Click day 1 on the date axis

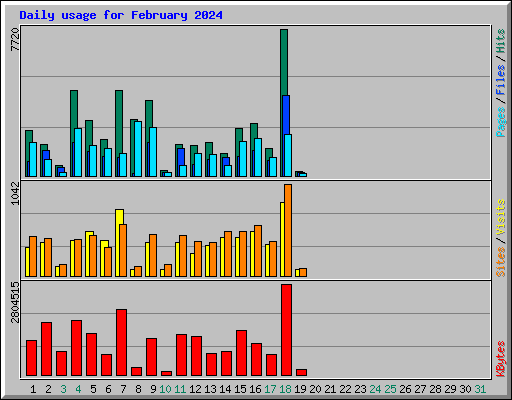pyautogui.click(x=33, y=389)
